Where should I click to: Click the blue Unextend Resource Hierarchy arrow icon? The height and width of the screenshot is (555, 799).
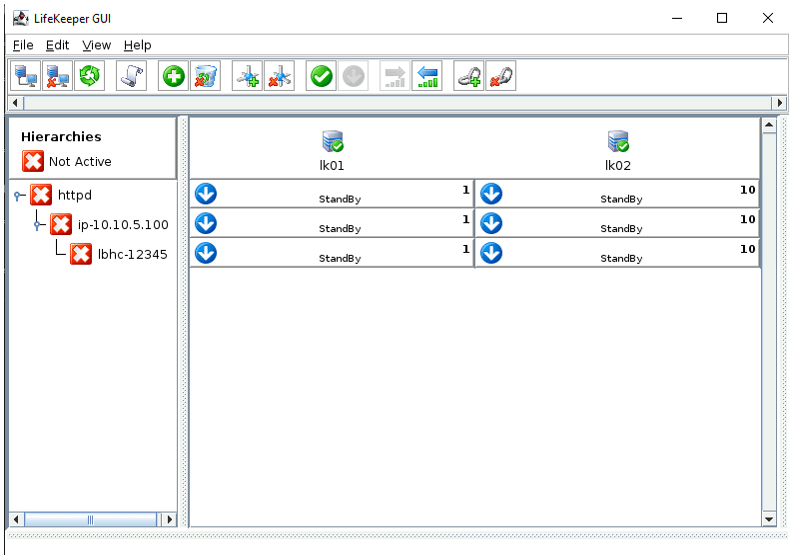[427, 76]
